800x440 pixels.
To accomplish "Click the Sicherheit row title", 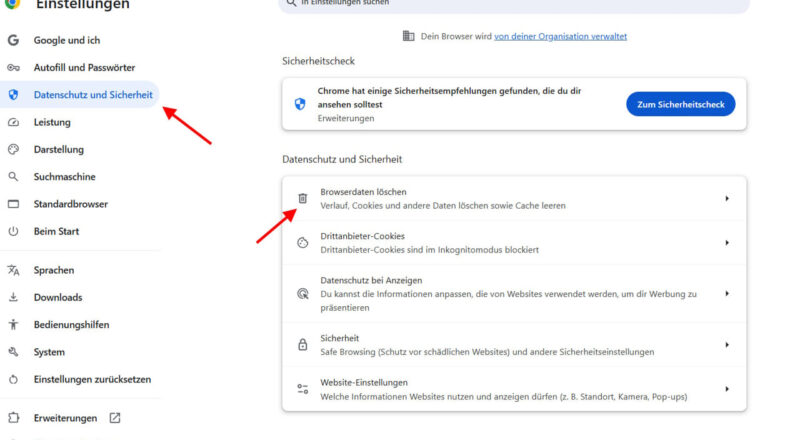I will (339, 338).
